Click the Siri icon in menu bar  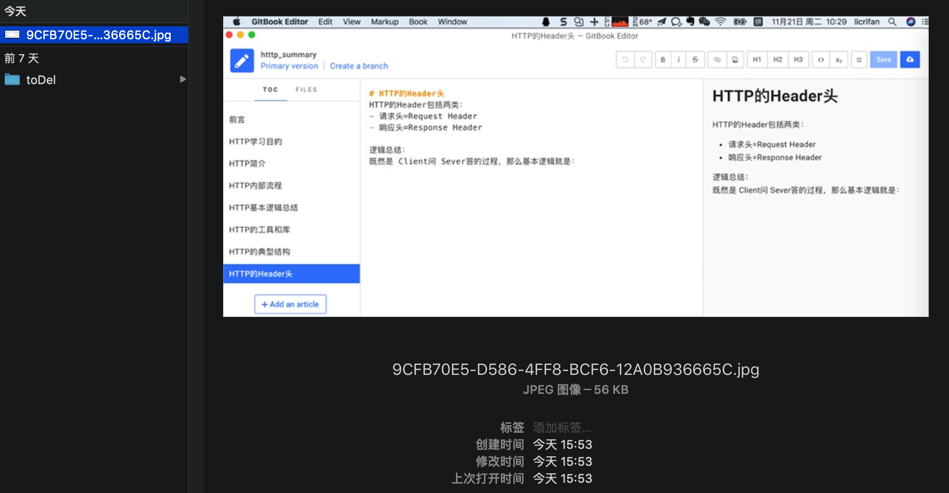coord(910,22)
